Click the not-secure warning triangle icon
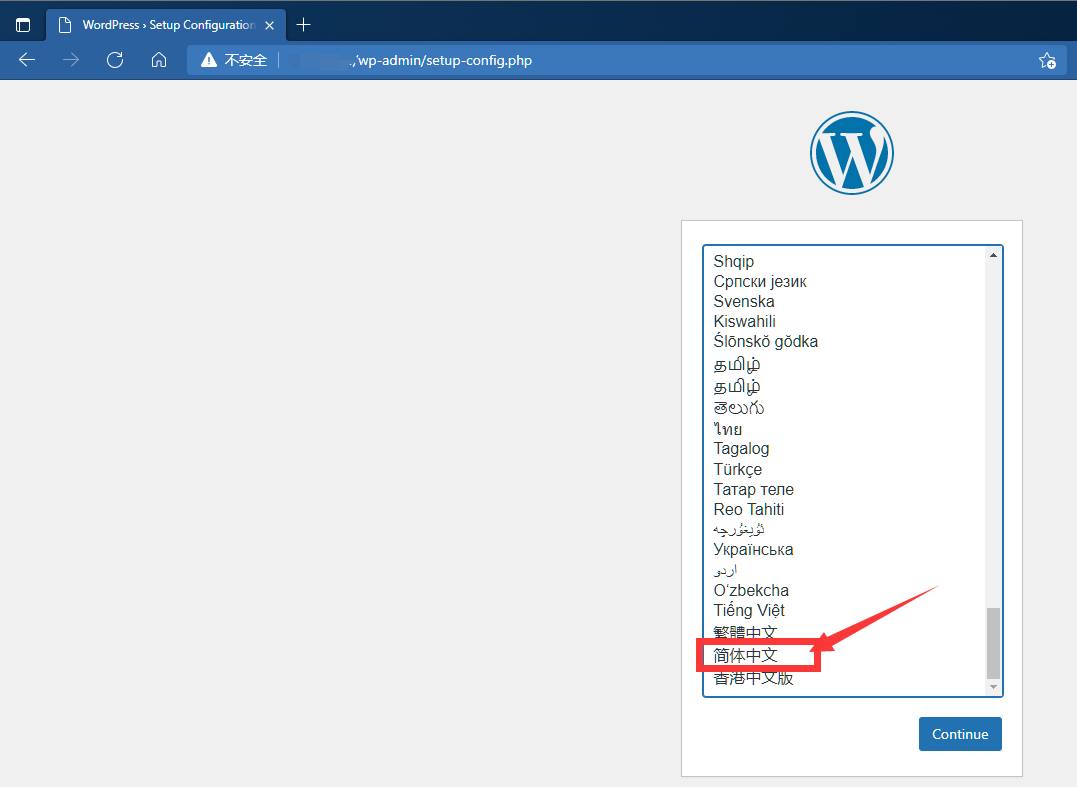Screen dimensions: 1077x787 [209, 60]
